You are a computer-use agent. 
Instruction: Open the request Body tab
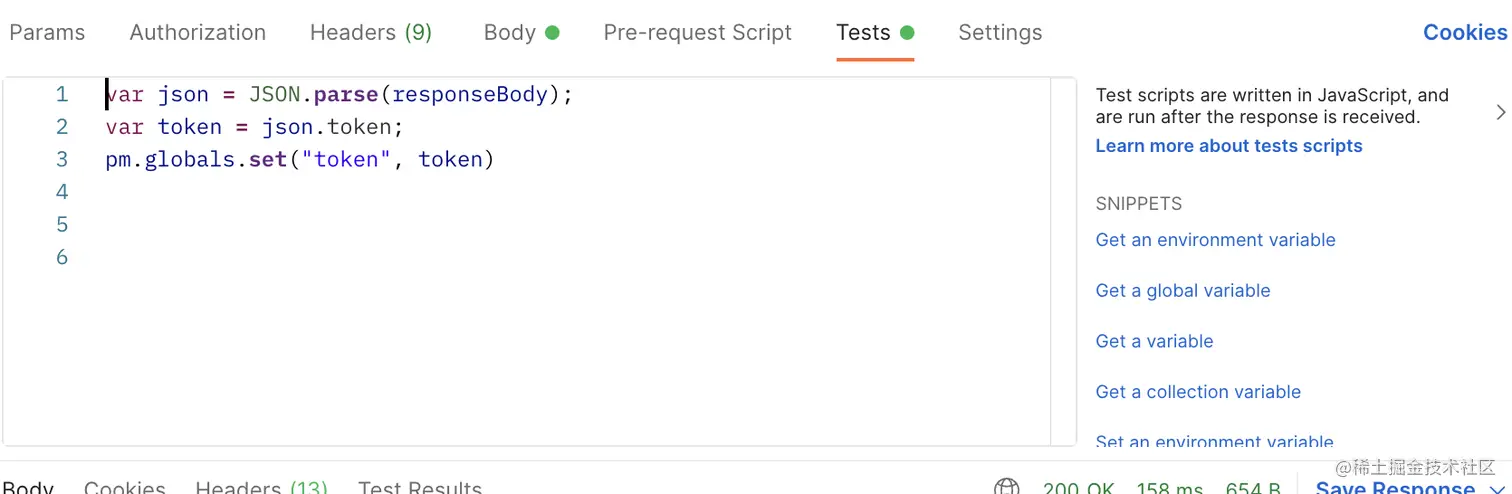pos(521,33)
